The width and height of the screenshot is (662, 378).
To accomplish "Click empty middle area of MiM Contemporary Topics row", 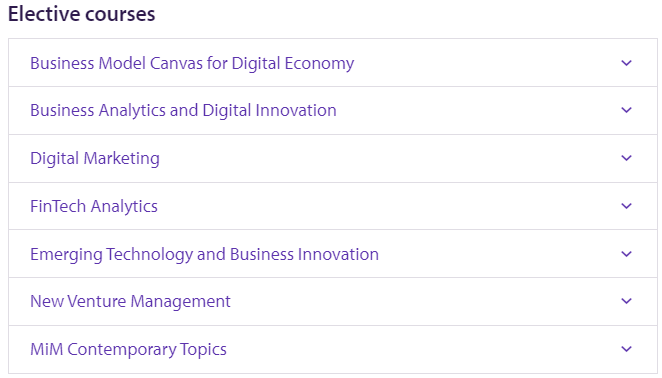I will pos(422,349).
